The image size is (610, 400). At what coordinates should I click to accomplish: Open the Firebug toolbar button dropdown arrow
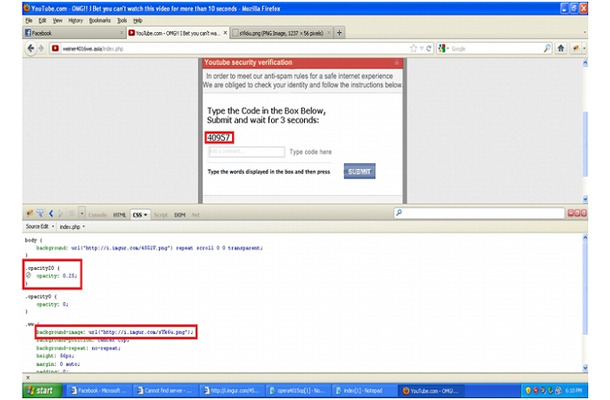(x=584, y=48)
